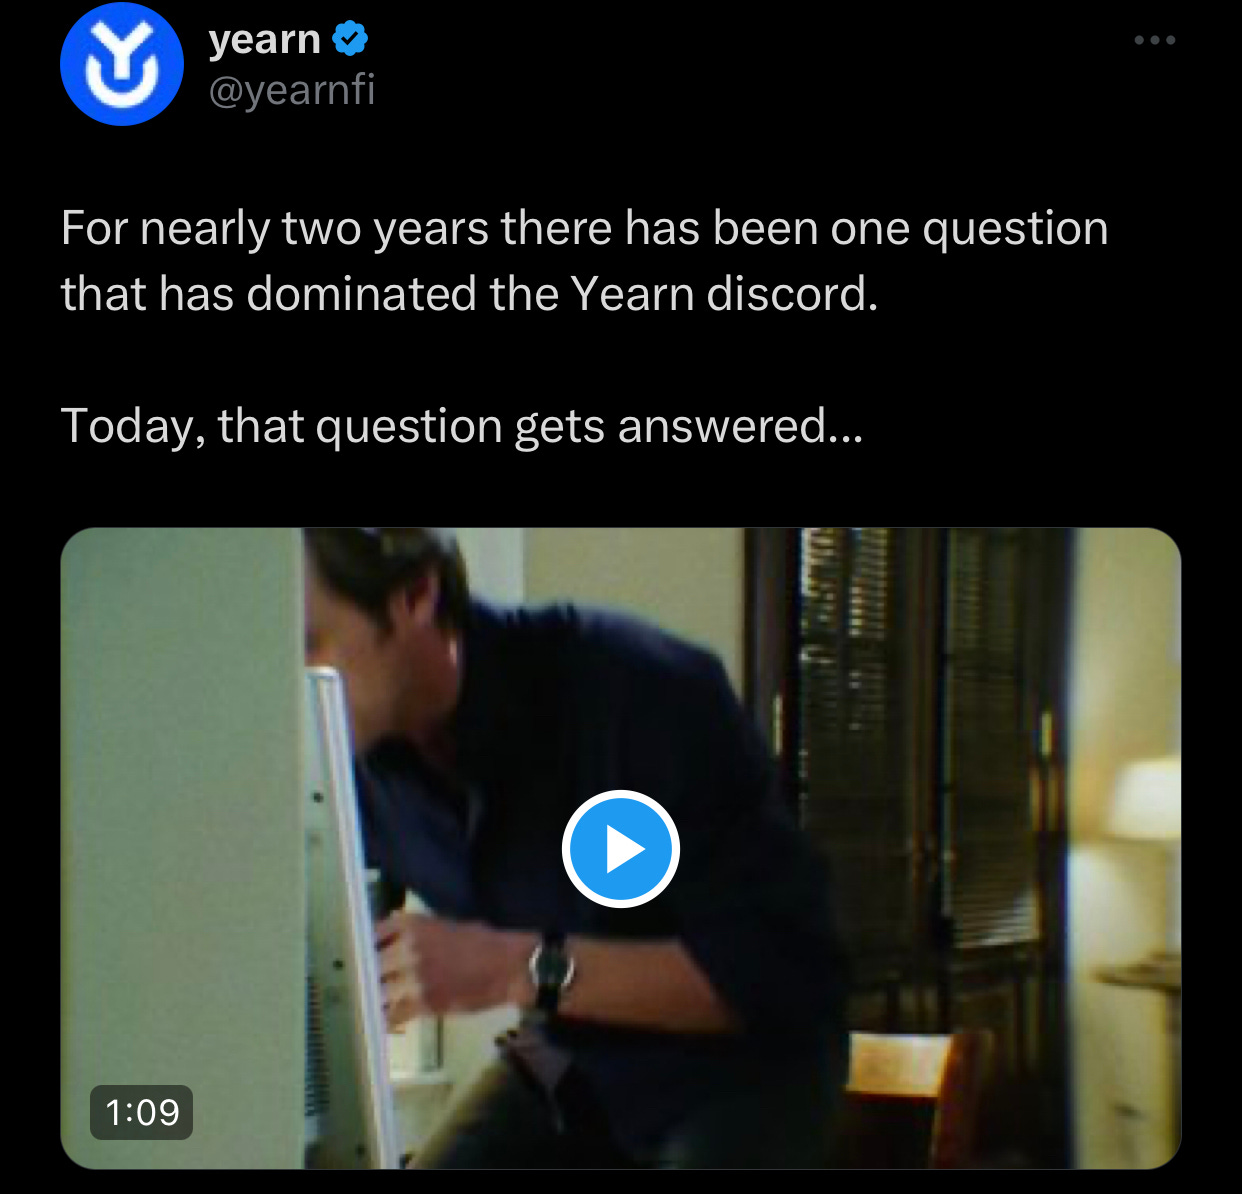Click the 1:09 video duration badge
Screen dimensions: 1242x1194
coord(142,1112)
